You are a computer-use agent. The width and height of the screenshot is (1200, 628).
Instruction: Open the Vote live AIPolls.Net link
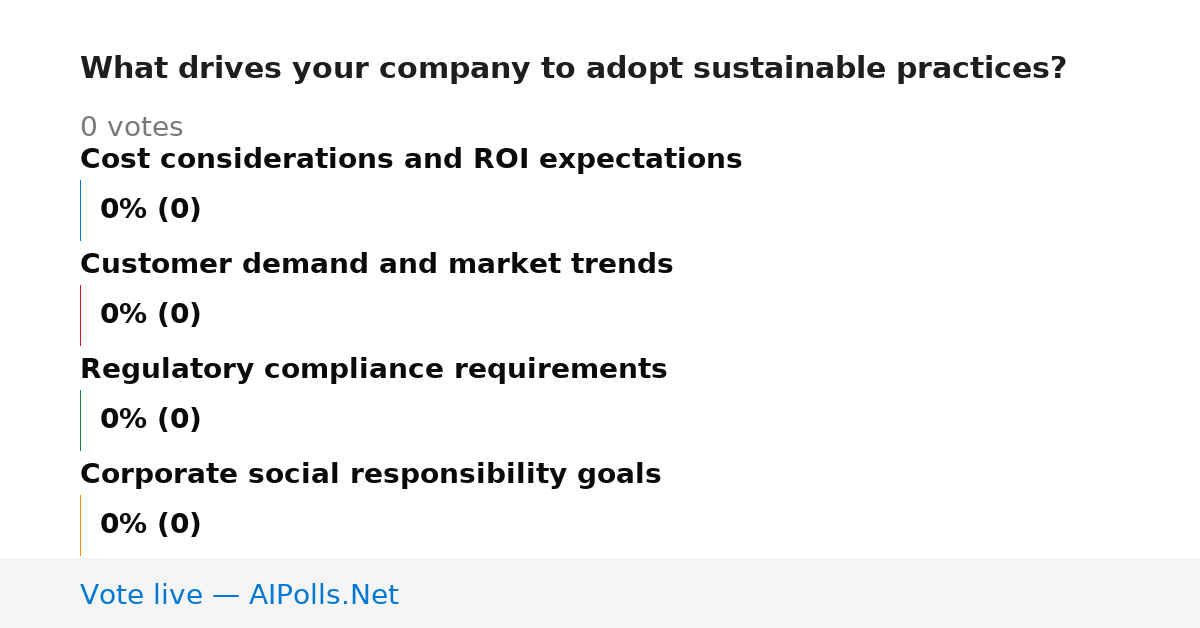(239, 595)
